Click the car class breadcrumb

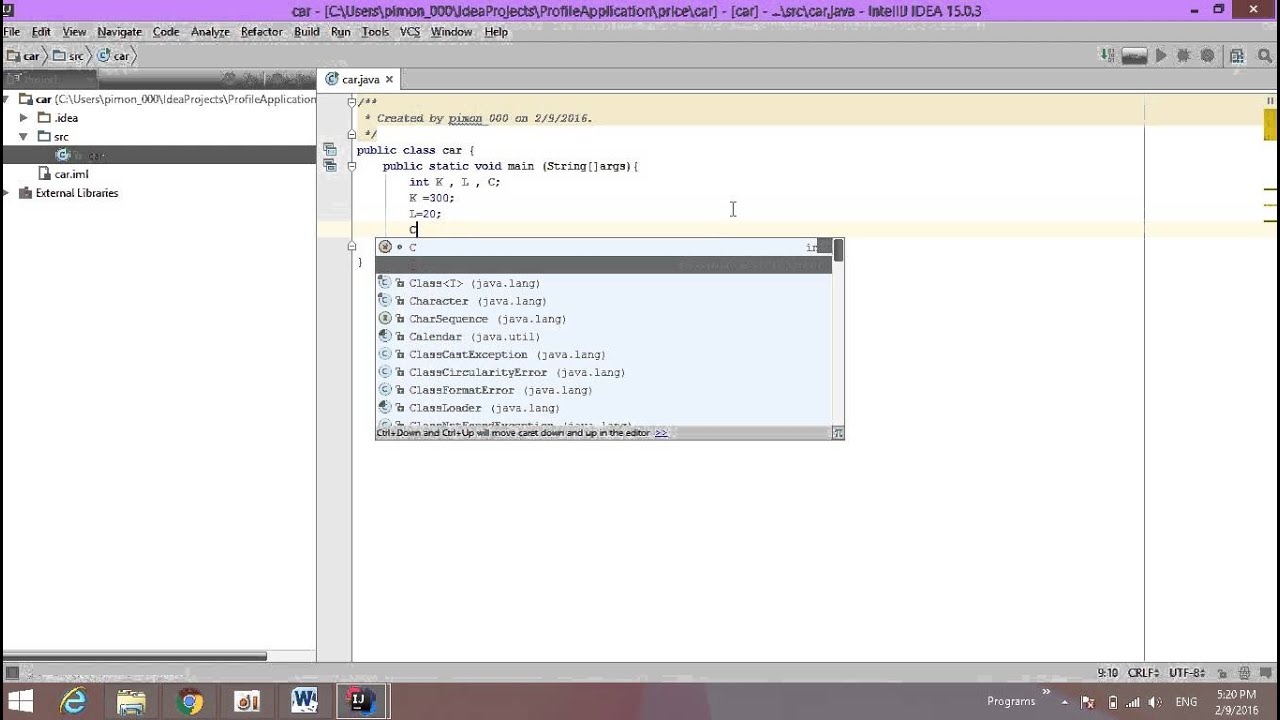coord(113,56)
